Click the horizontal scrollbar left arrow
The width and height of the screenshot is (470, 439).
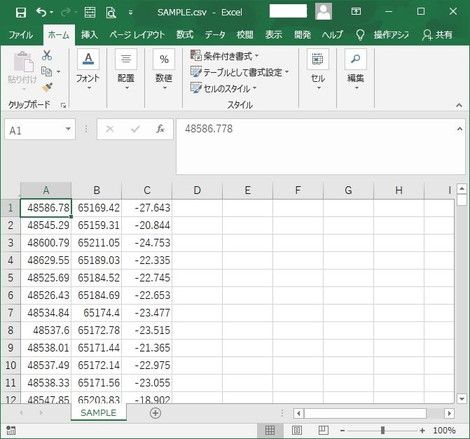(299, 414)
